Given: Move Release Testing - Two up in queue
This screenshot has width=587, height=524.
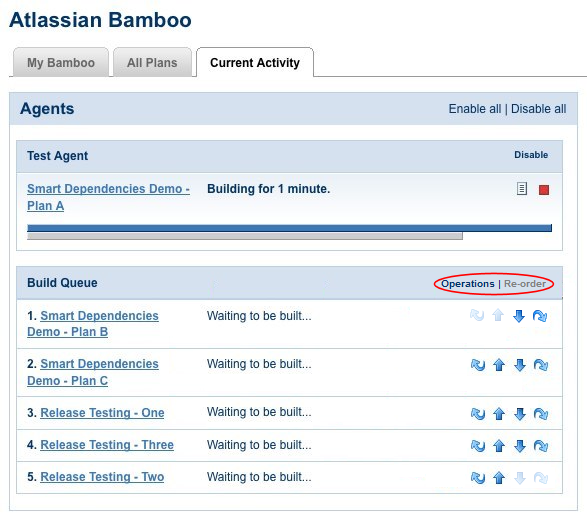Looking at the screenshot, I should coord(499,478).
